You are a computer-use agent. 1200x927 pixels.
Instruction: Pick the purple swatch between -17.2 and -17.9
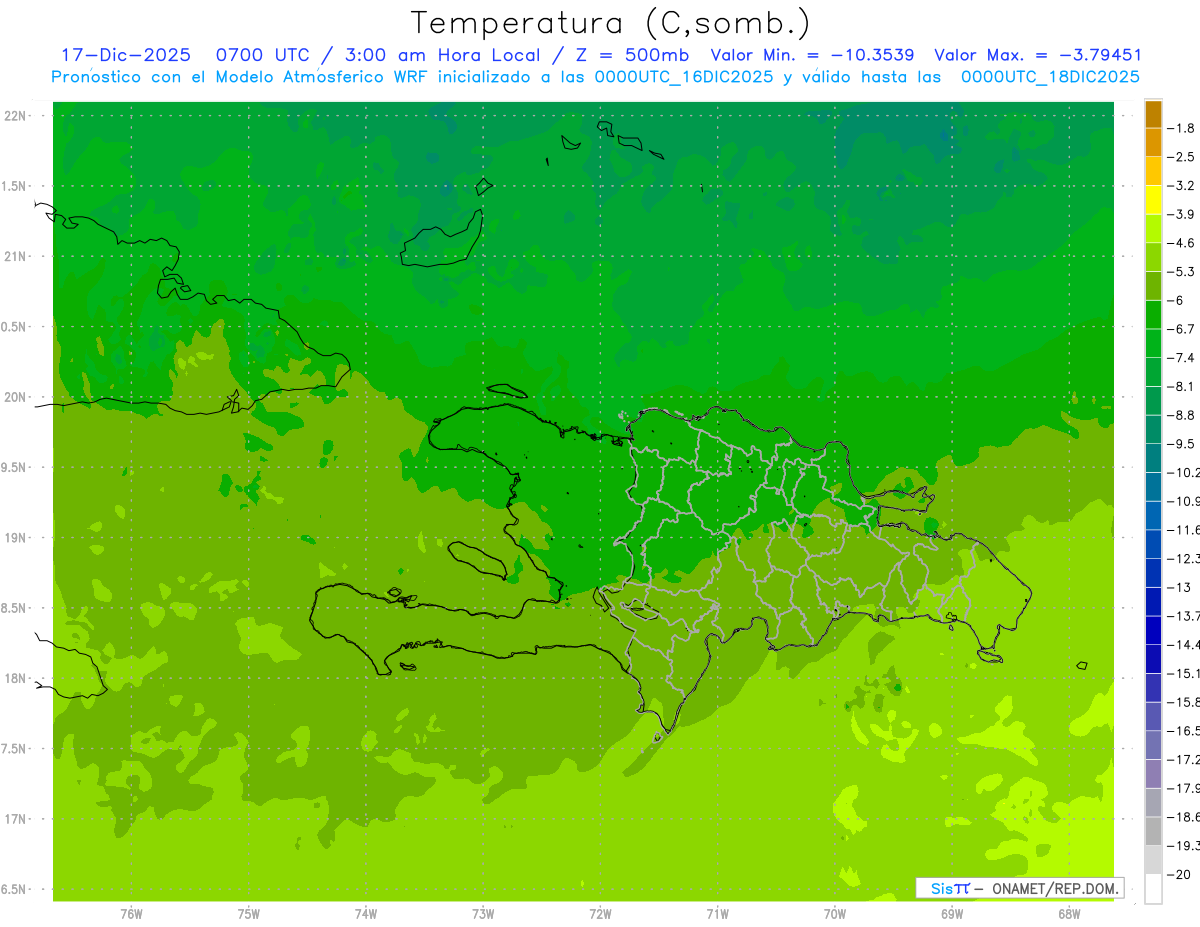[x=1154, y=774]
